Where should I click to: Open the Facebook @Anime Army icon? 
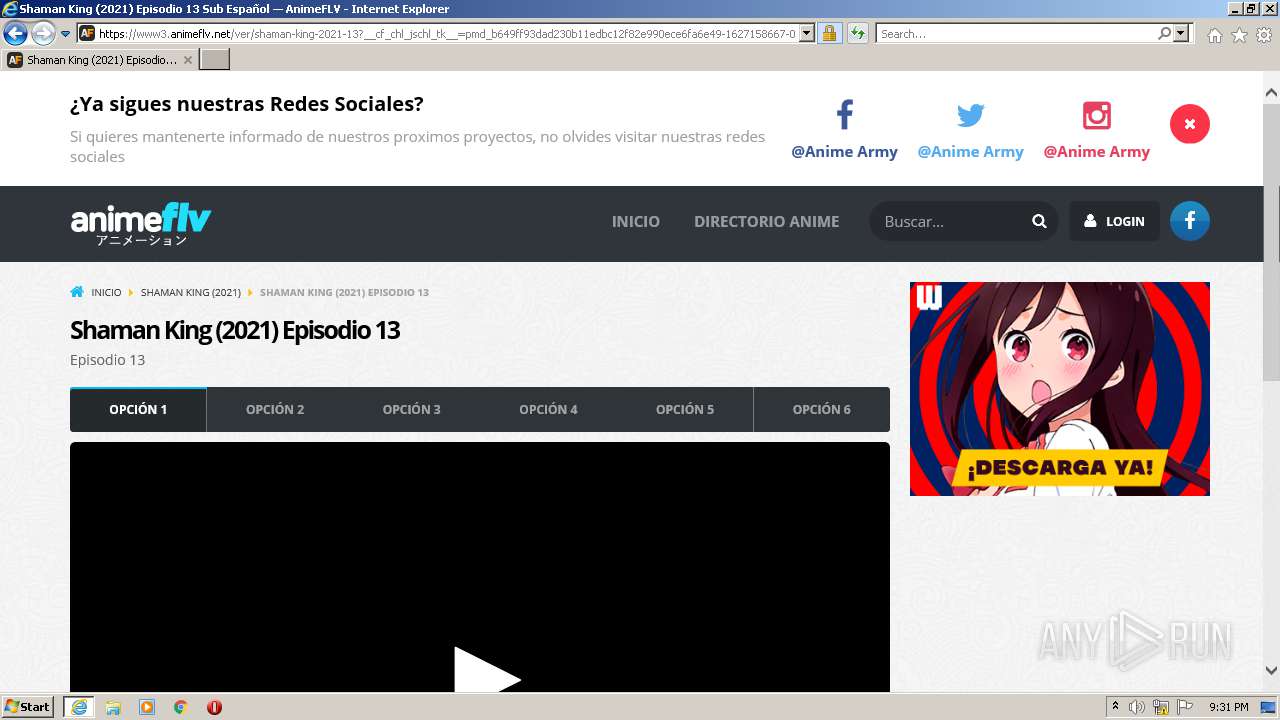(x=845, y=115)
